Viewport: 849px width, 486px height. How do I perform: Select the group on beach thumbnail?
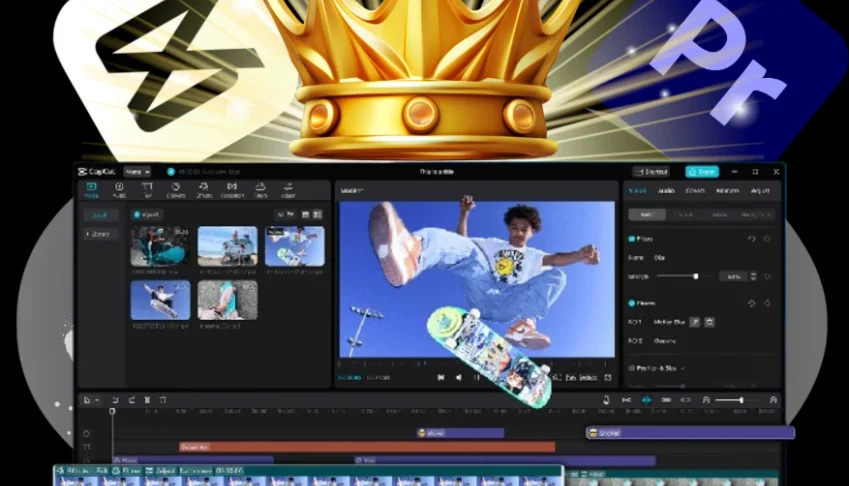tap(227, 246)
